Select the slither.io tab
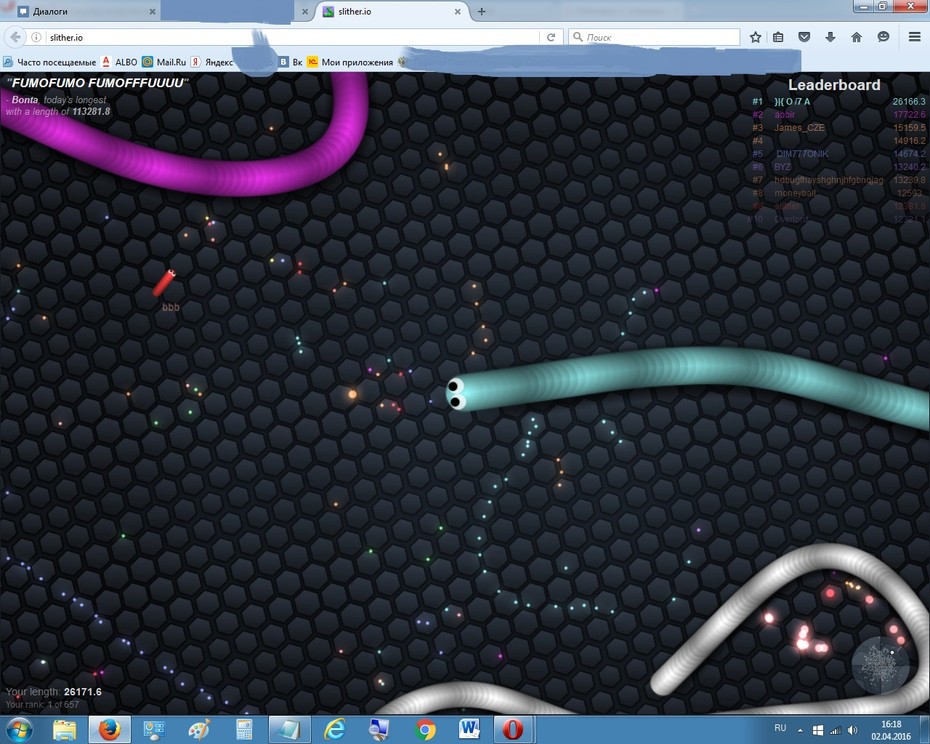This screenshot has height=744, width=930. pyautogui.click(x=391, y=11)
